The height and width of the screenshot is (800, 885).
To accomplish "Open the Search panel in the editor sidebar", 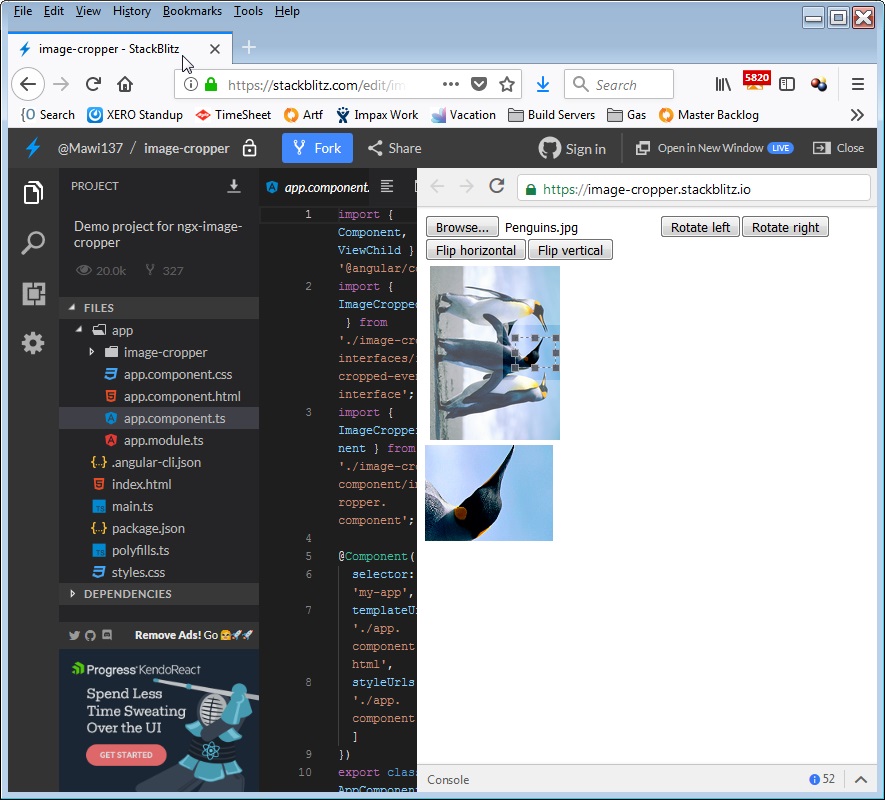I will point(33,242).
